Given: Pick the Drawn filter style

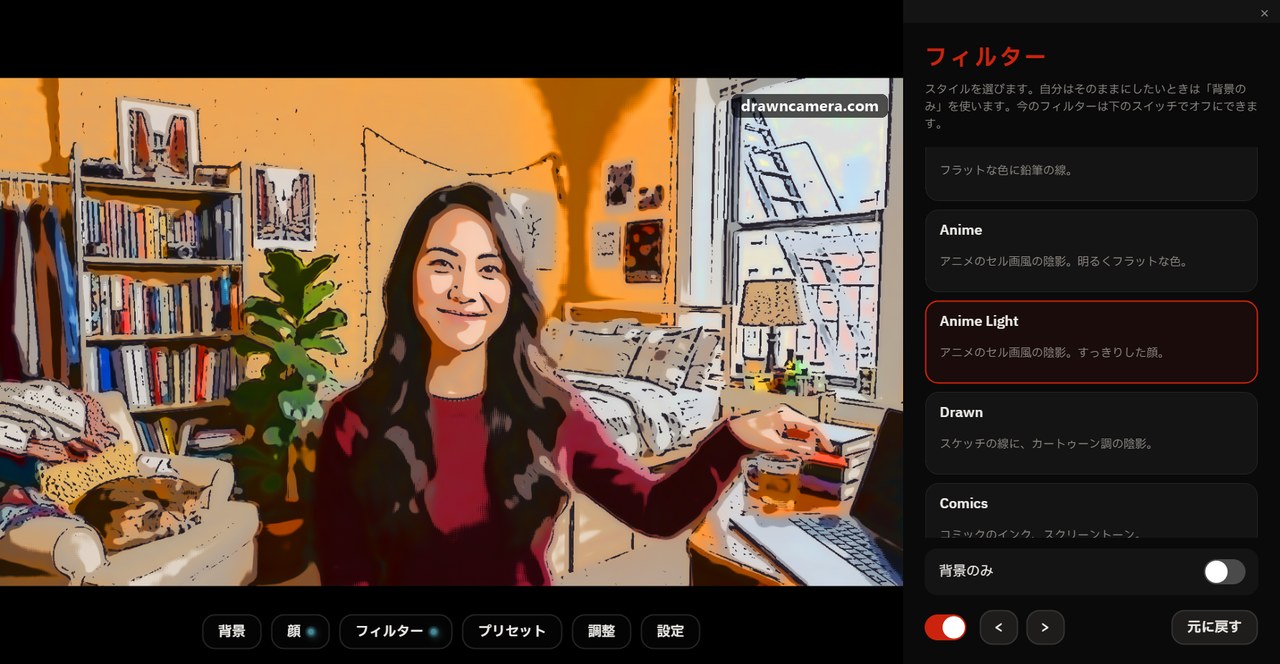Looking at the screenshot, I should (x=1091, y=433).
